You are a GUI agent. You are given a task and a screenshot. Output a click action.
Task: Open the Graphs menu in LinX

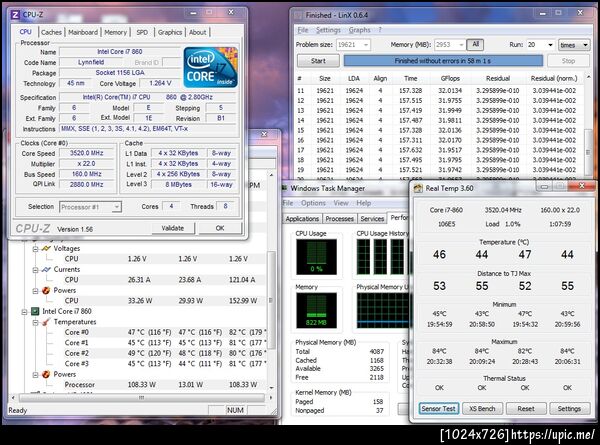[359, 30]
